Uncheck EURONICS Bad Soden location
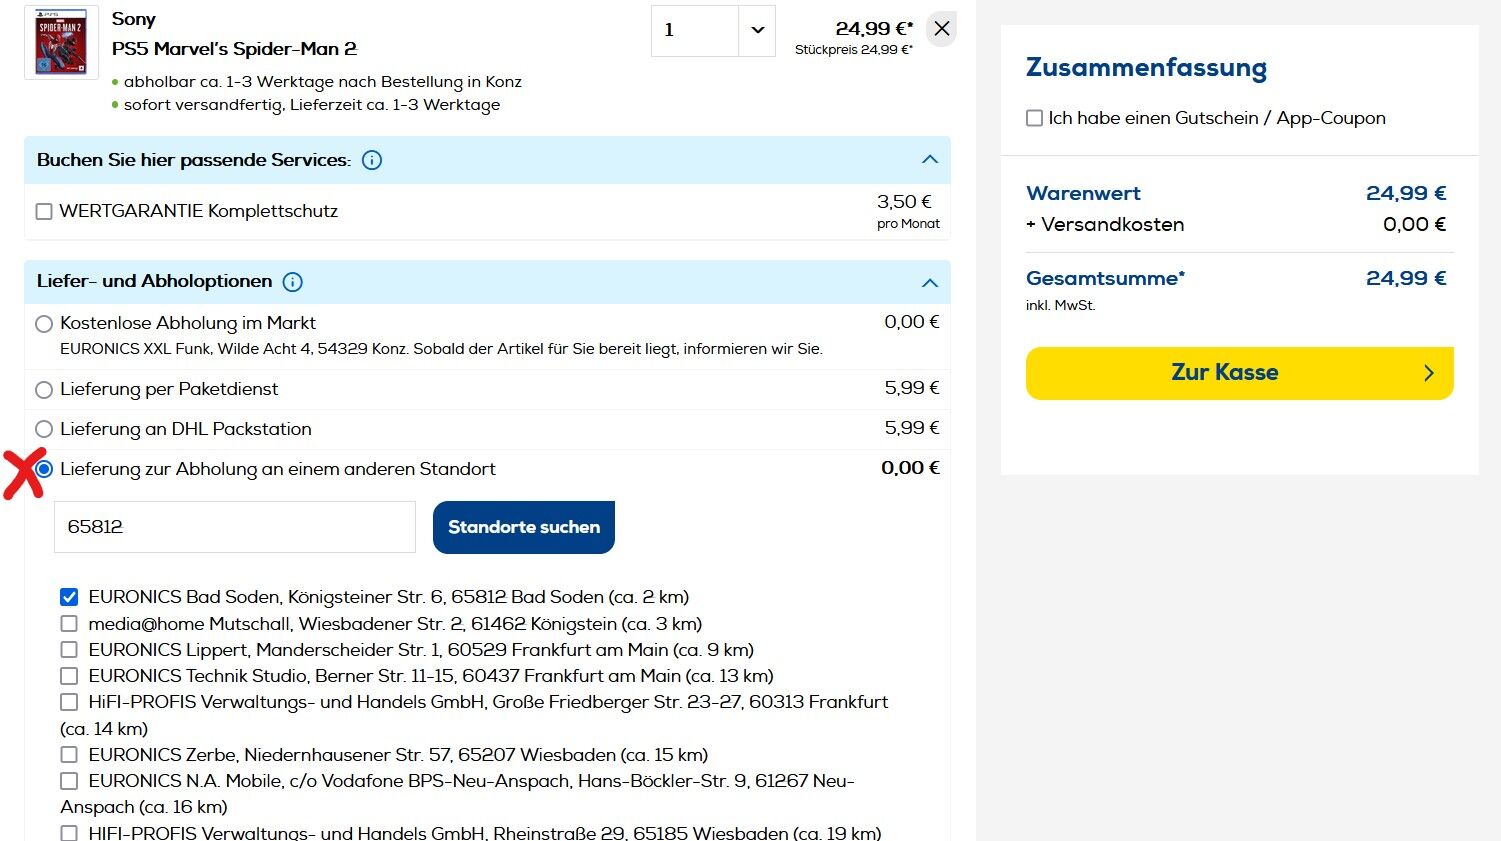This screenshot has width=1501, height=841. click(69, 597)
